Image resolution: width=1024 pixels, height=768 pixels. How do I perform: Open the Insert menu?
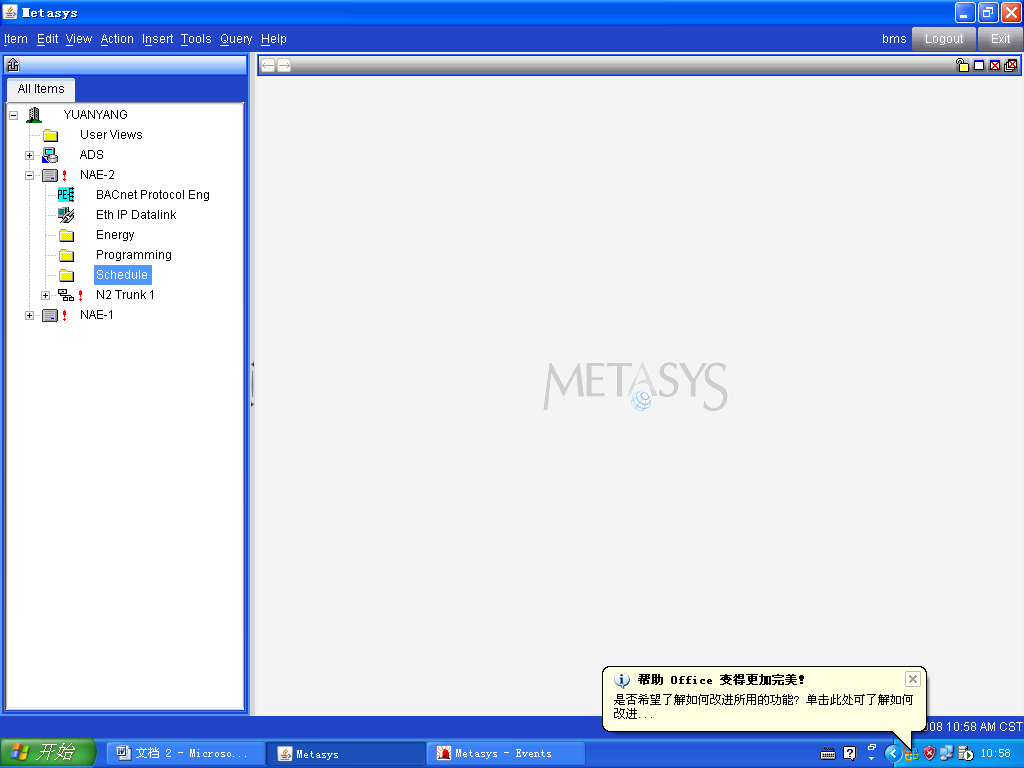[x=157, y=39]
